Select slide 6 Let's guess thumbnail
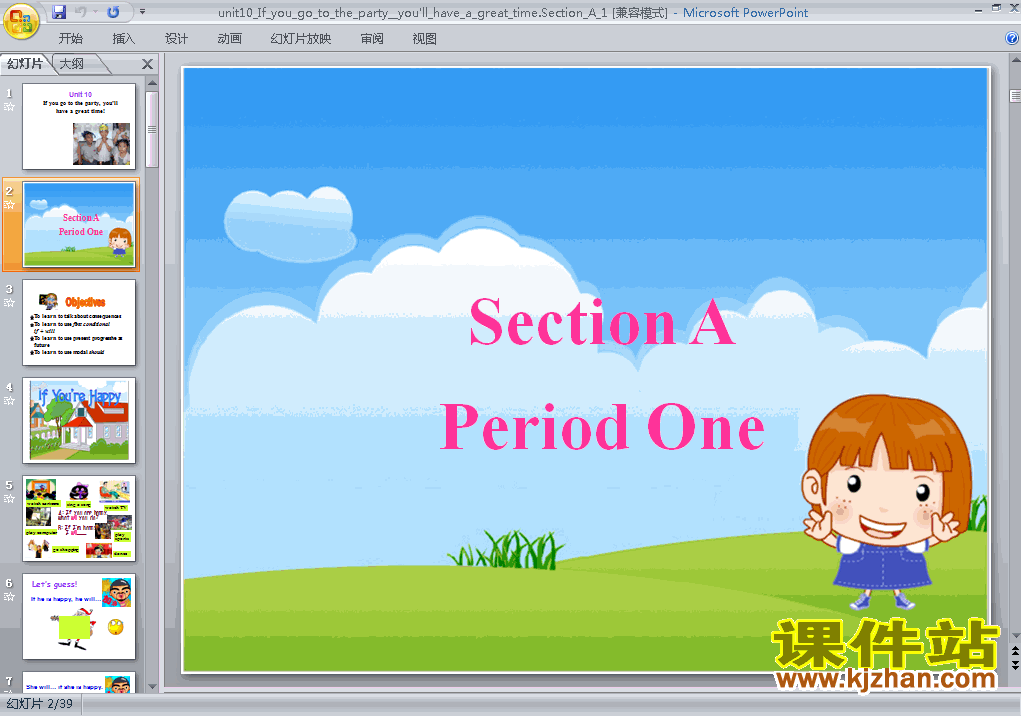1021x716 pixels. click(x=79, y=616)
